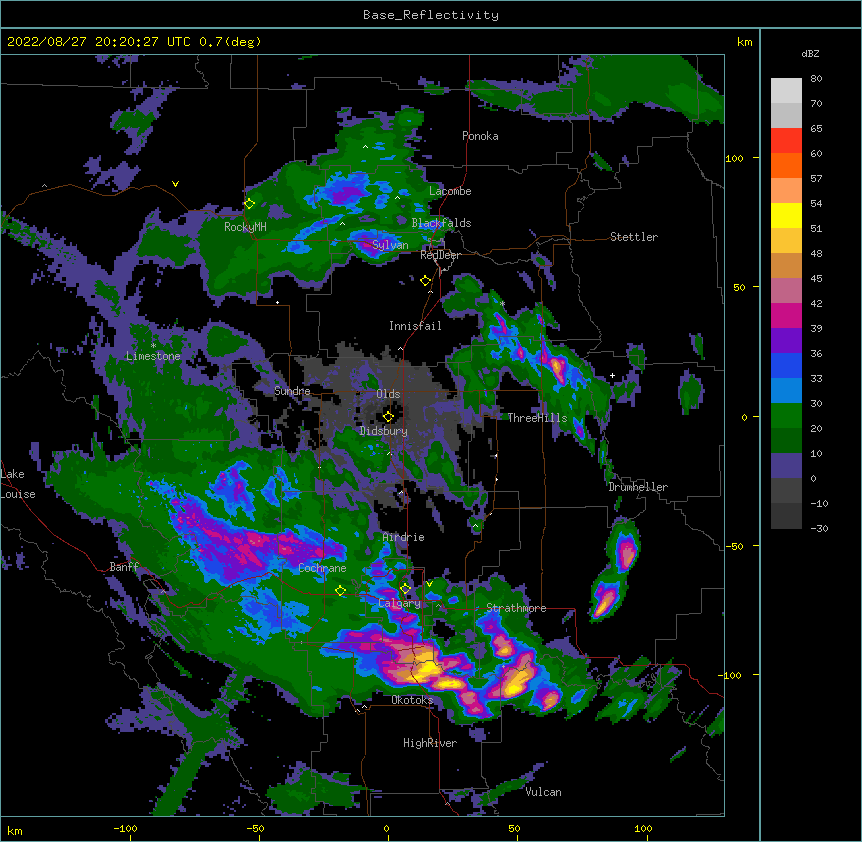Click the Cochrane label

pyautogui.click(x=322, y=568)
